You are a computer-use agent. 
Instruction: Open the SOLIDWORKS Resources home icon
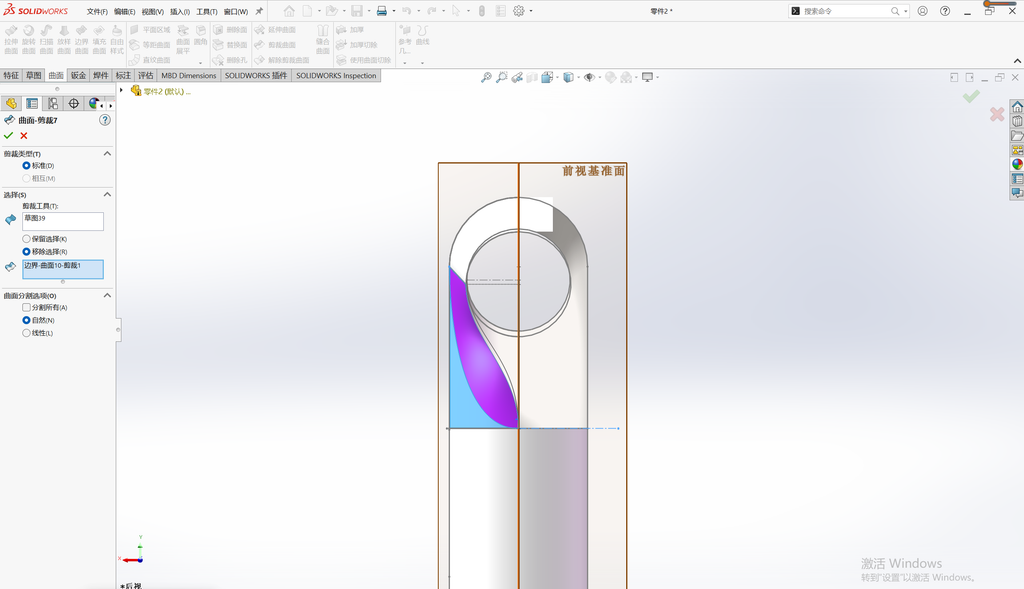1017,106
